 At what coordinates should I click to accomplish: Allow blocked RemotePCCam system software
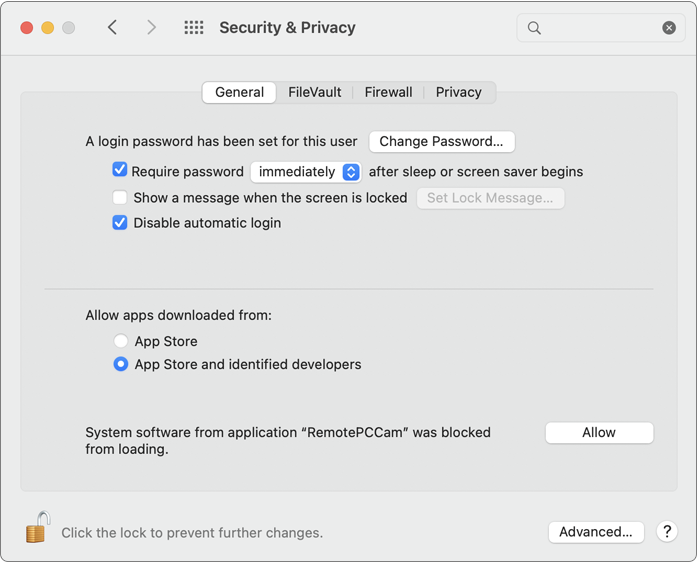coord(599,432)
